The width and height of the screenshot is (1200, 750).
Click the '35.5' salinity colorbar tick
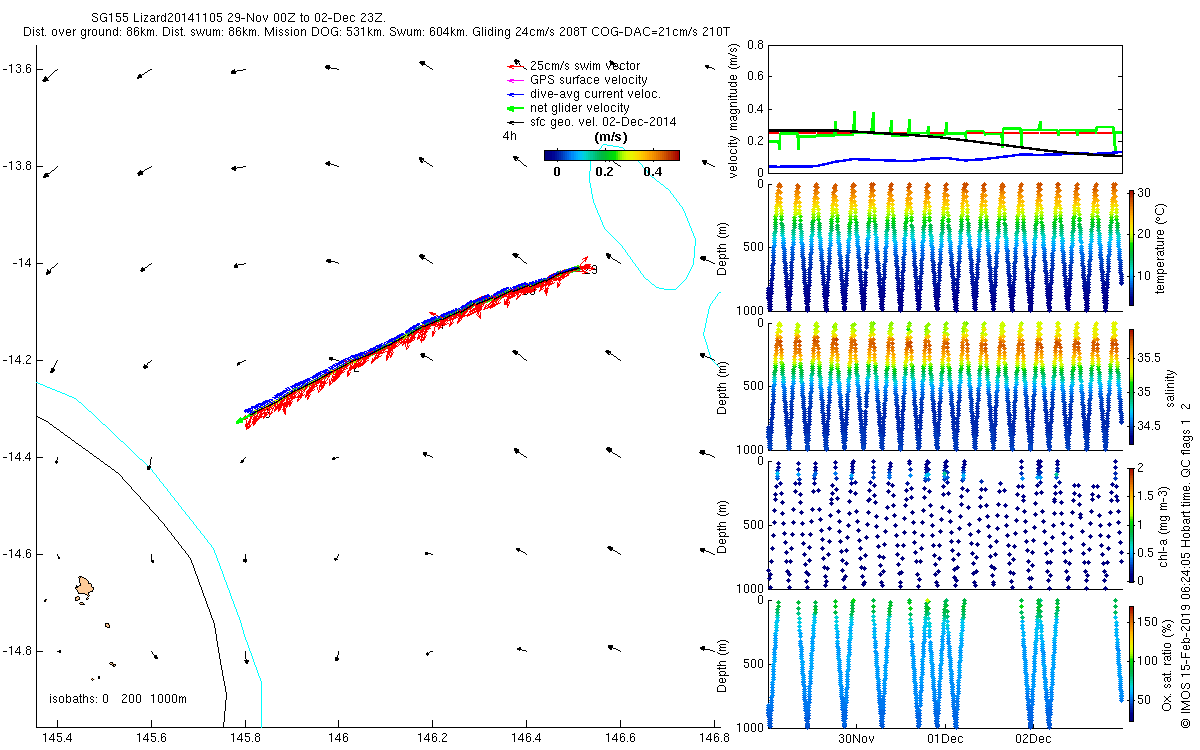coord(1148,357)
